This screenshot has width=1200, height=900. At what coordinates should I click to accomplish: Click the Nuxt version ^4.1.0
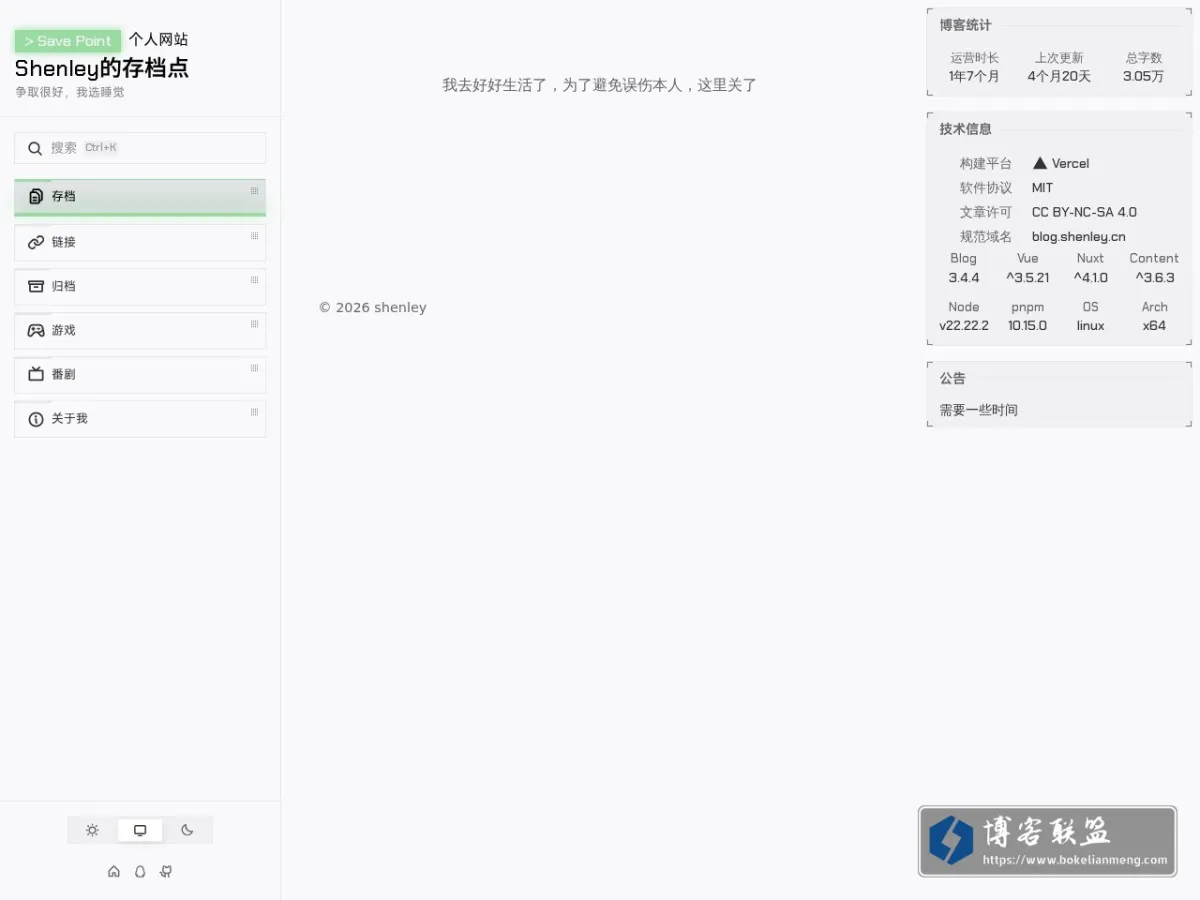pyautogui.click(x=1091, y=277)
